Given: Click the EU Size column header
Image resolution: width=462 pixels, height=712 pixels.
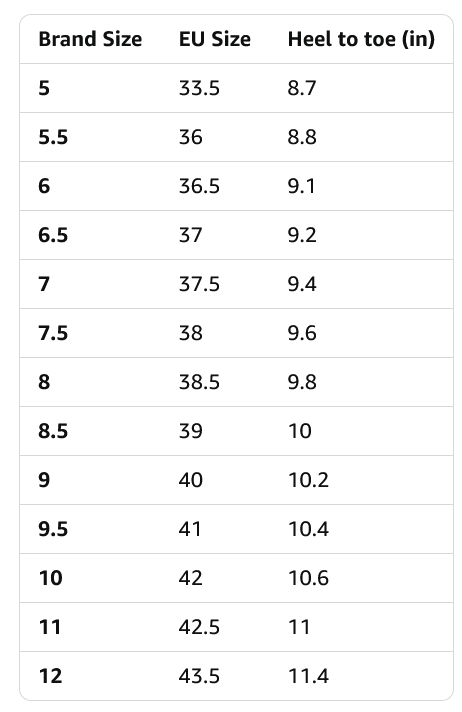Looking at the screenshot, I should (x=214, y=39).
